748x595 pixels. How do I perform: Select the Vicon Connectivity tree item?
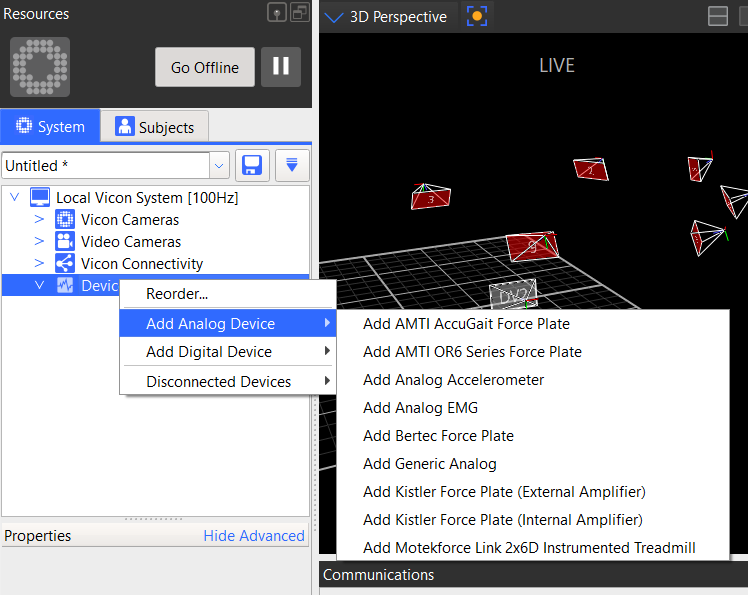(142, 263)
